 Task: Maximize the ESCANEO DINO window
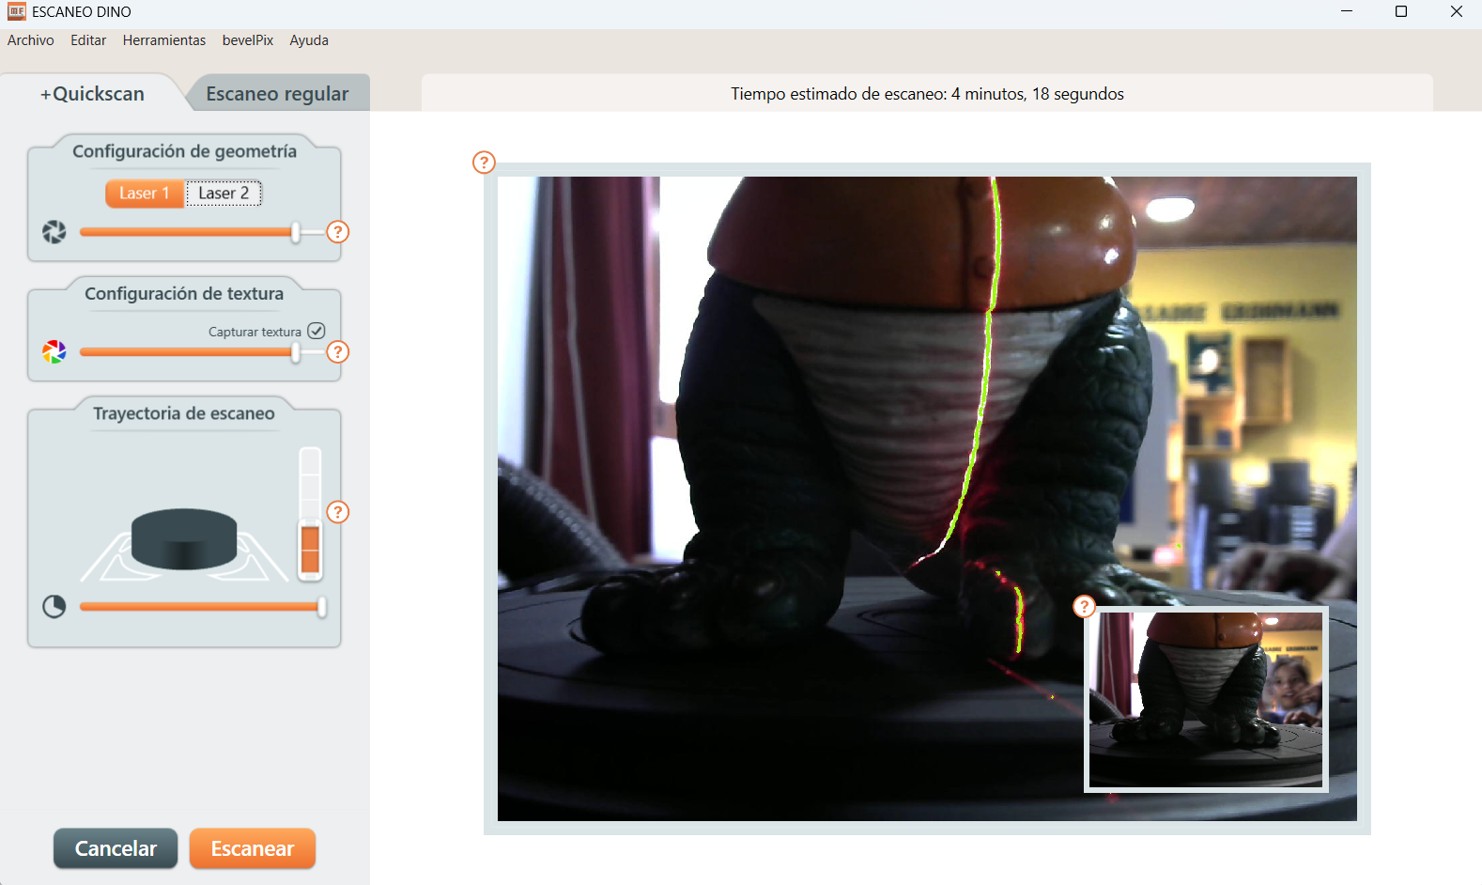click(1401, 12)
